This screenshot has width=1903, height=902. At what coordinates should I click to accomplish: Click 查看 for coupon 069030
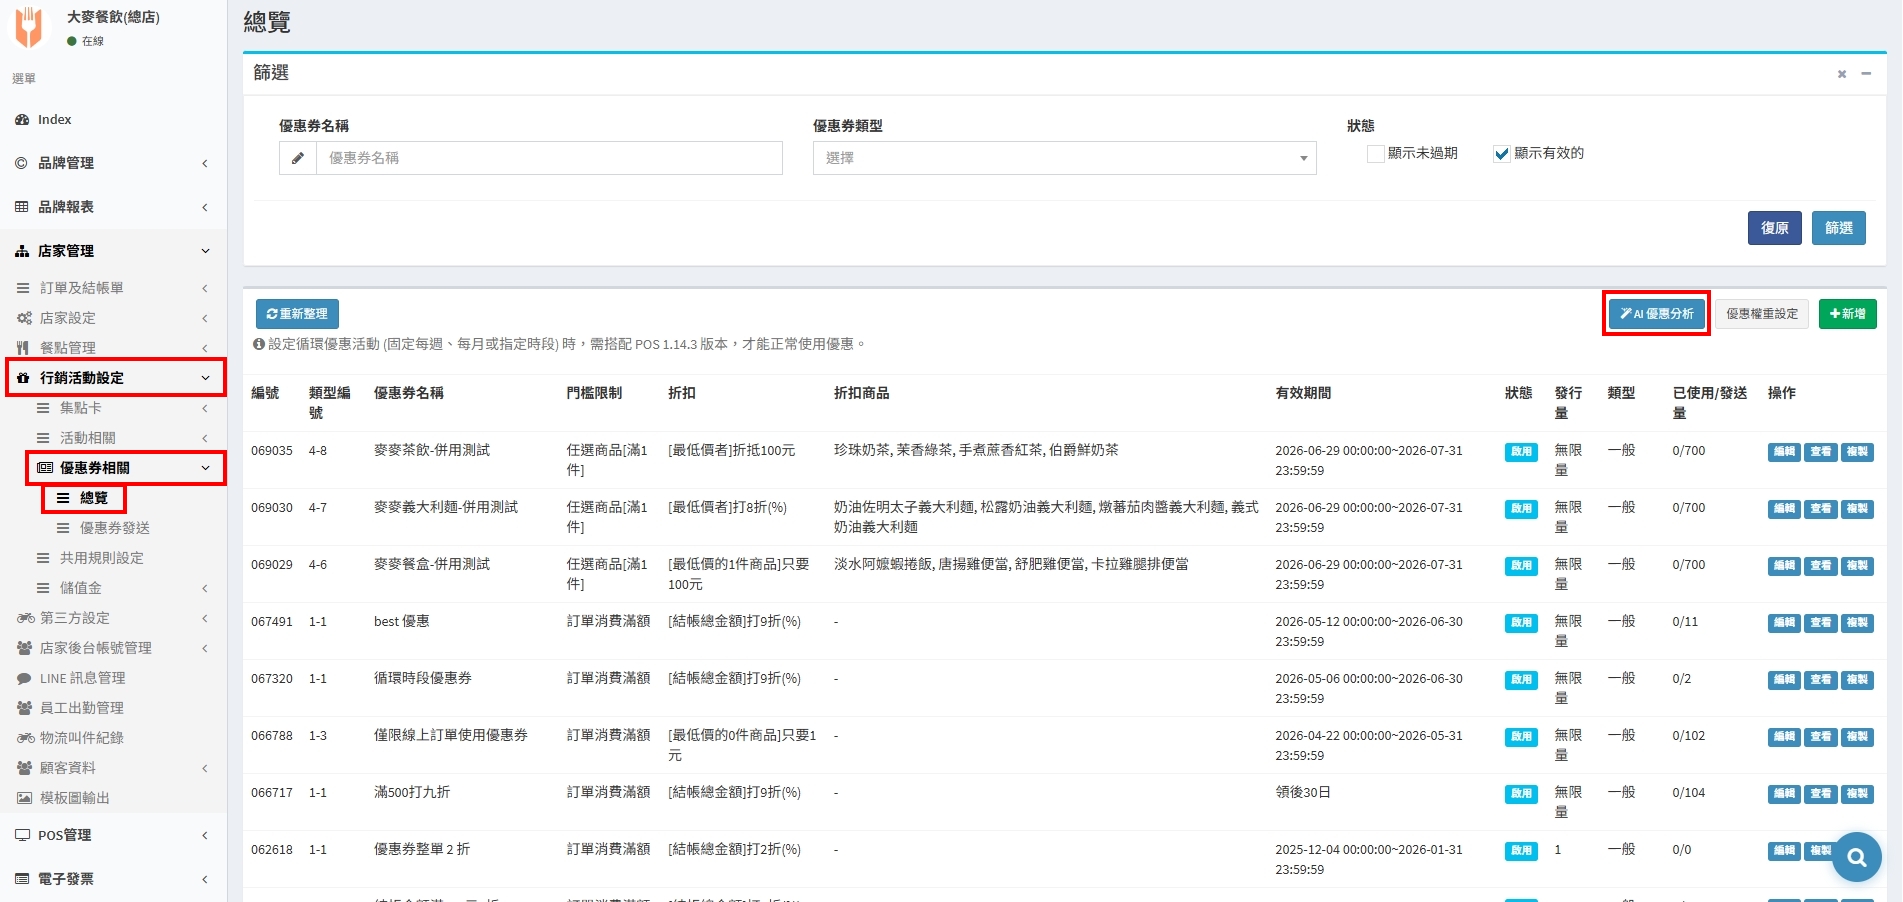1821,509
